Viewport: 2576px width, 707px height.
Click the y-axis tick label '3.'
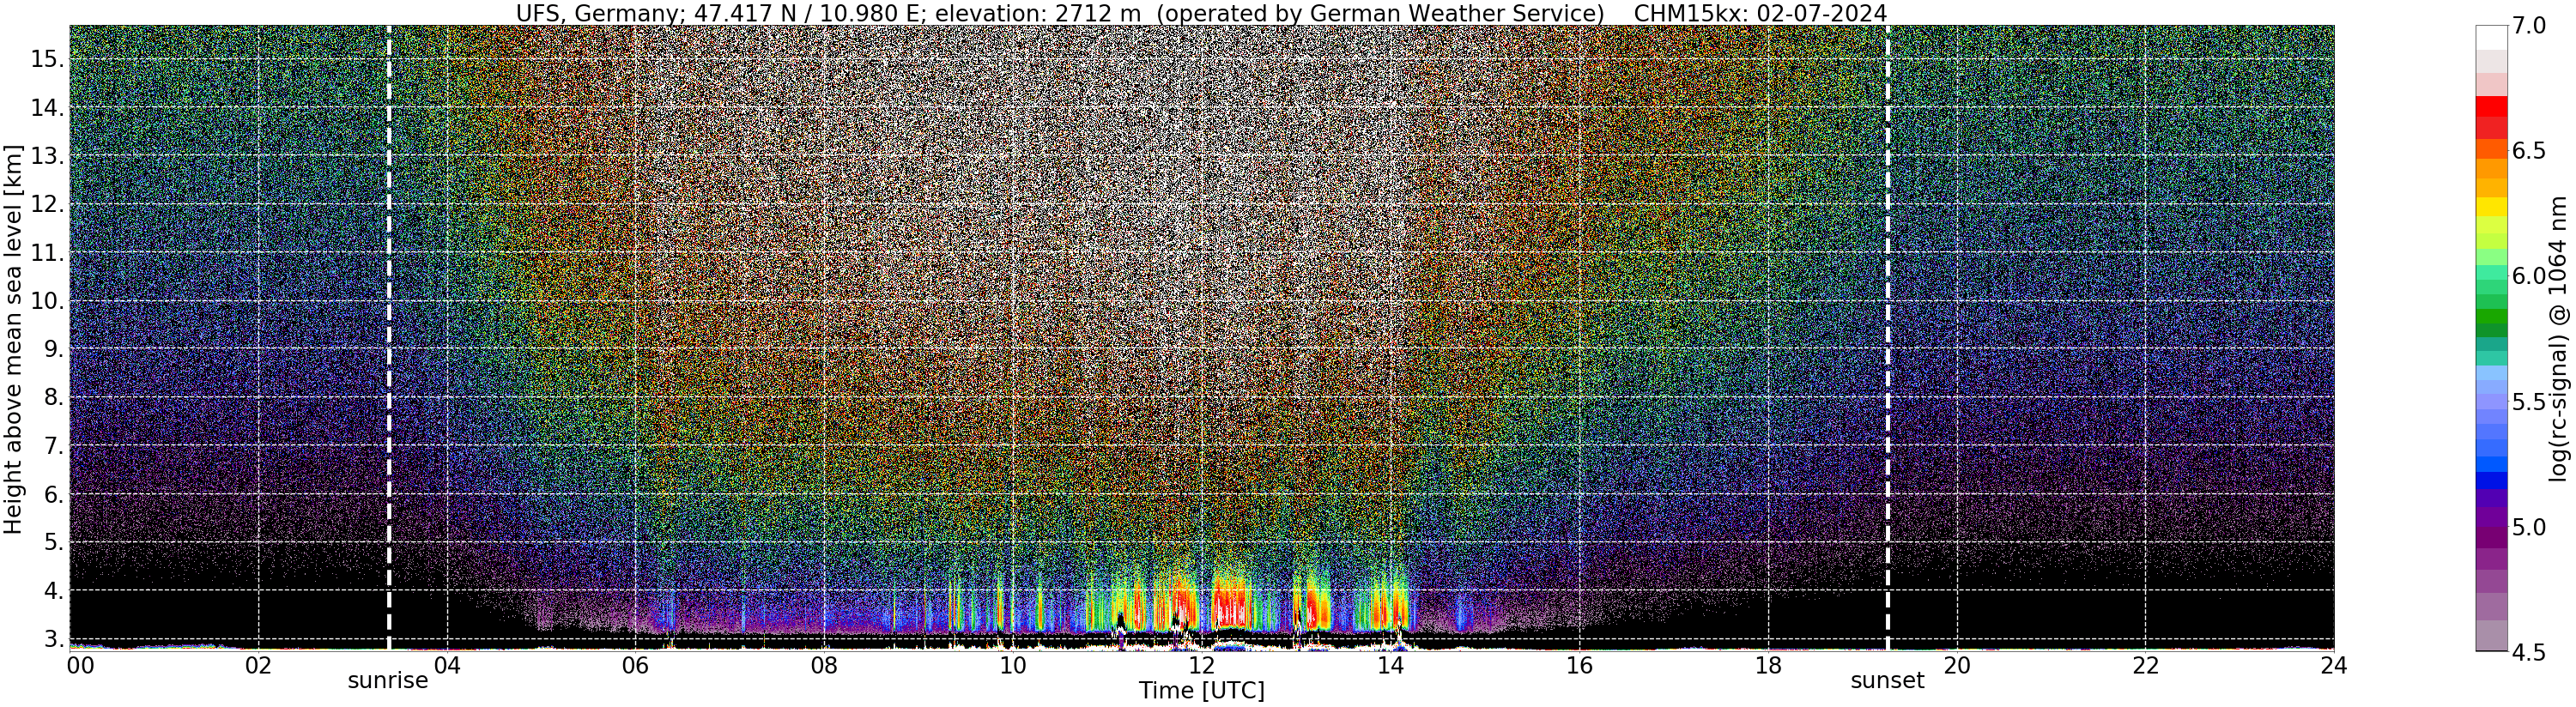click(54, 639)
